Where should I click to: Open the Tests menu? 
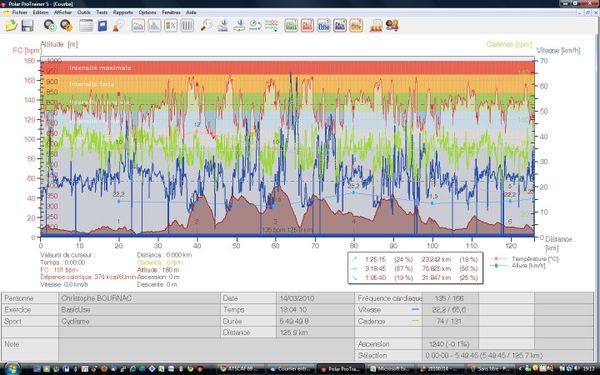[102, 12]
